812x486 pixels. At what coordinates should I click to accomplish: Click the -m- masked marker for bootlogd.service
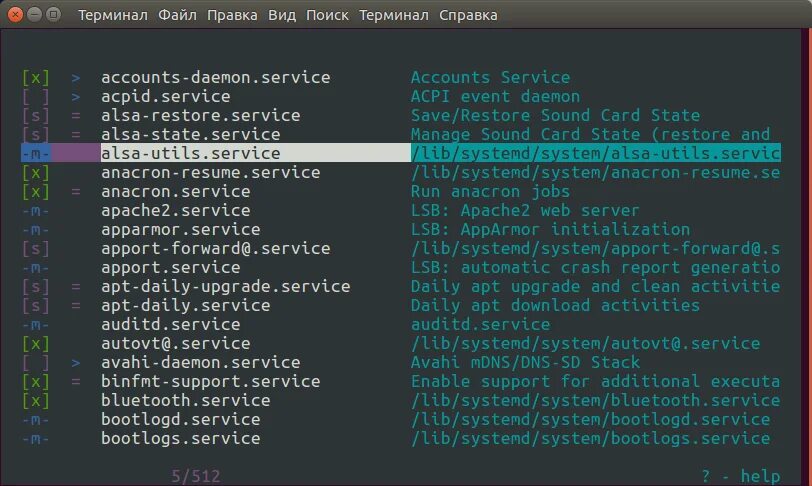[36, 420]
